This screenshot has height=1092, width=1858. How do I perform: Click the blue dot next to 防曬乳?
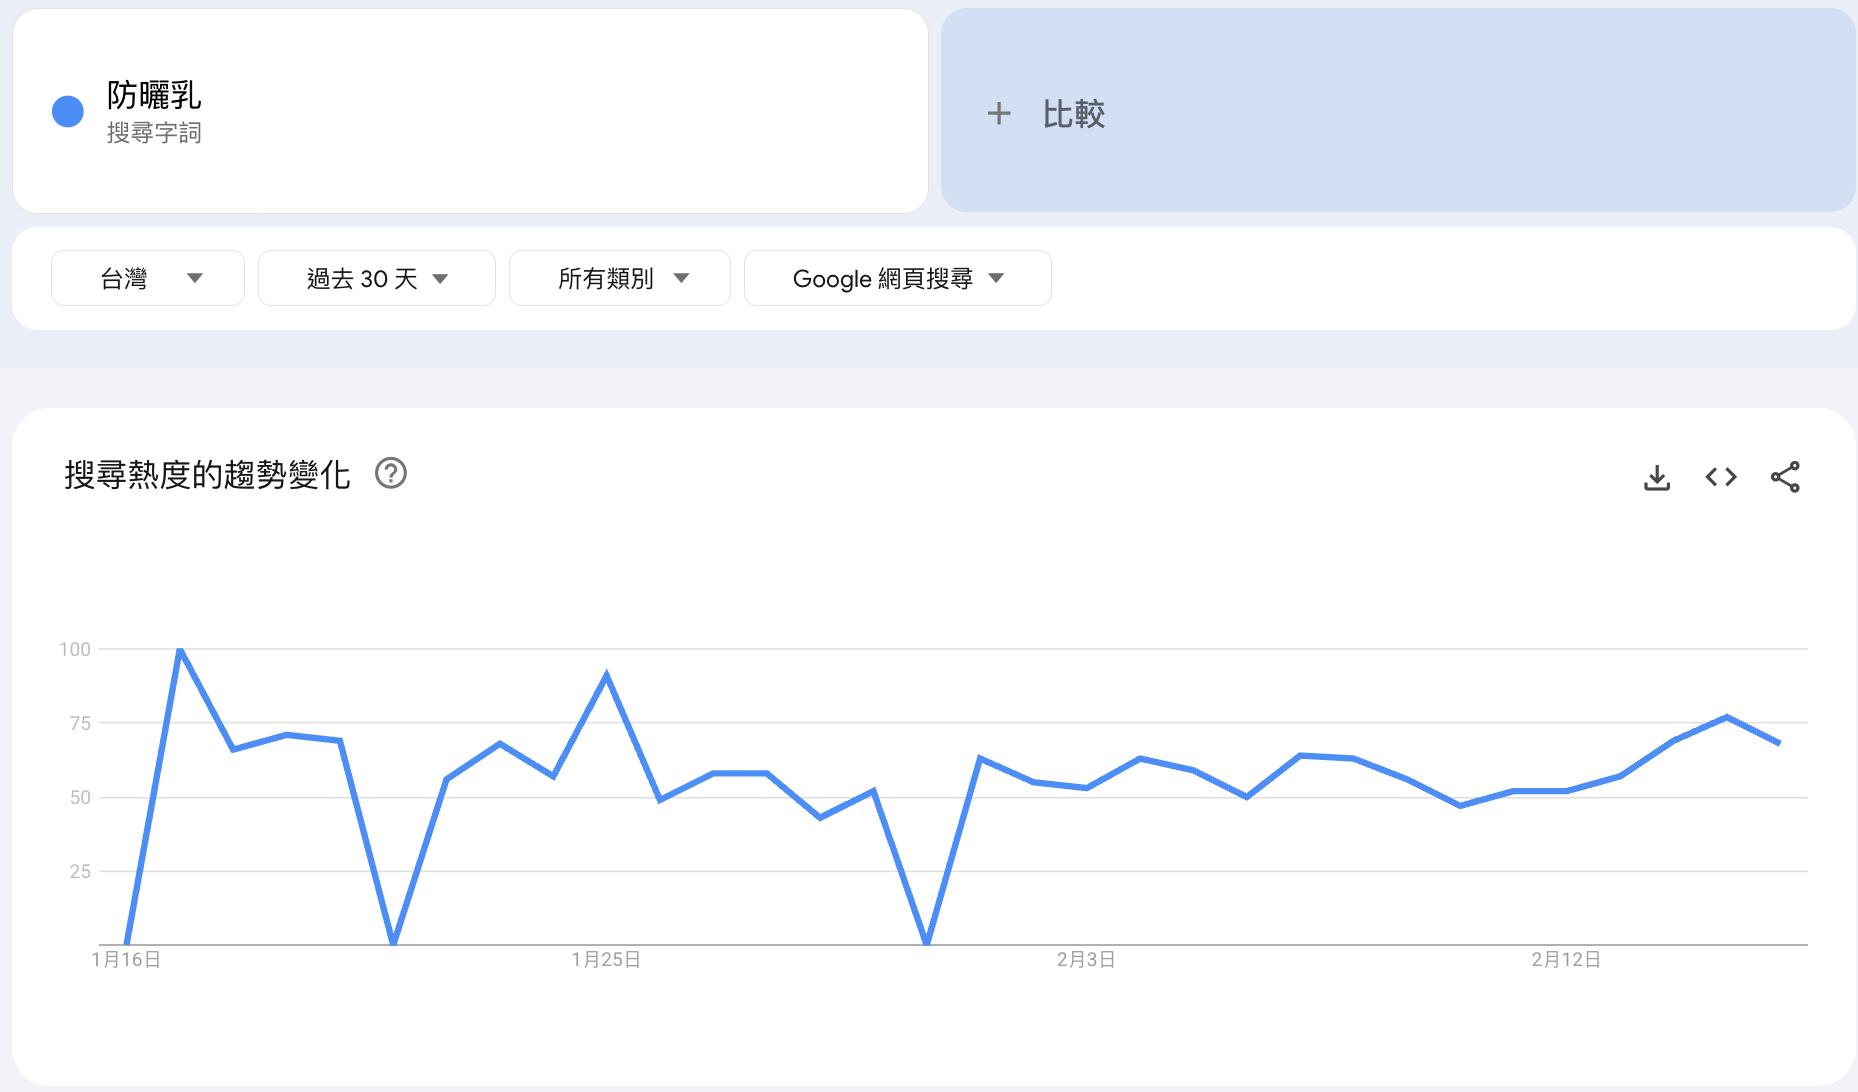click(67, 111)
